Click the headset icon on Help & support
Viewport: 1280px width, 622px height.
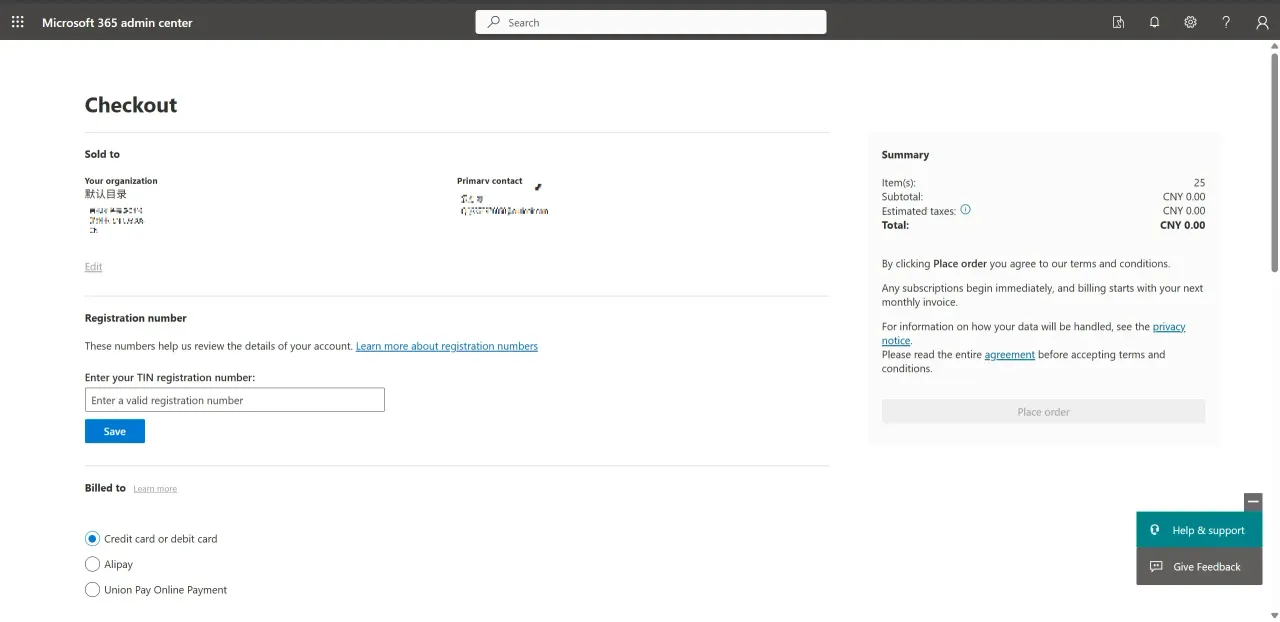point(1155,530)
